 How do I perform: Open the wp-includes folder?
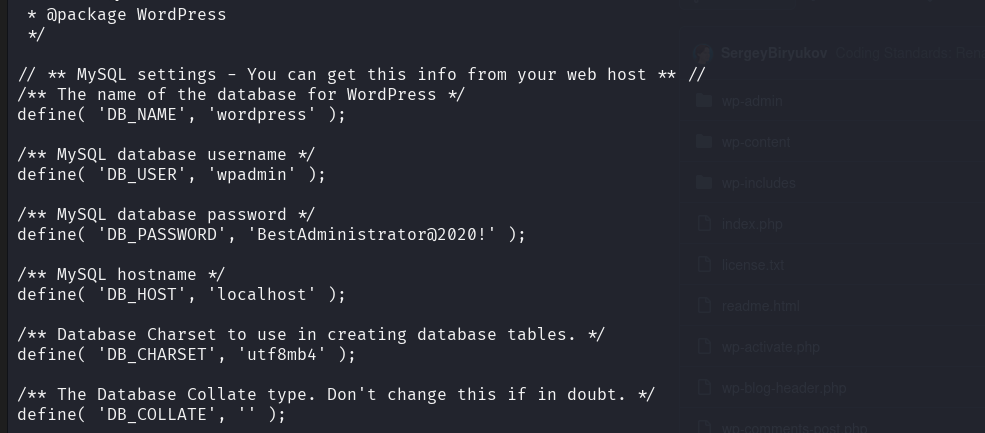point(759,183)
